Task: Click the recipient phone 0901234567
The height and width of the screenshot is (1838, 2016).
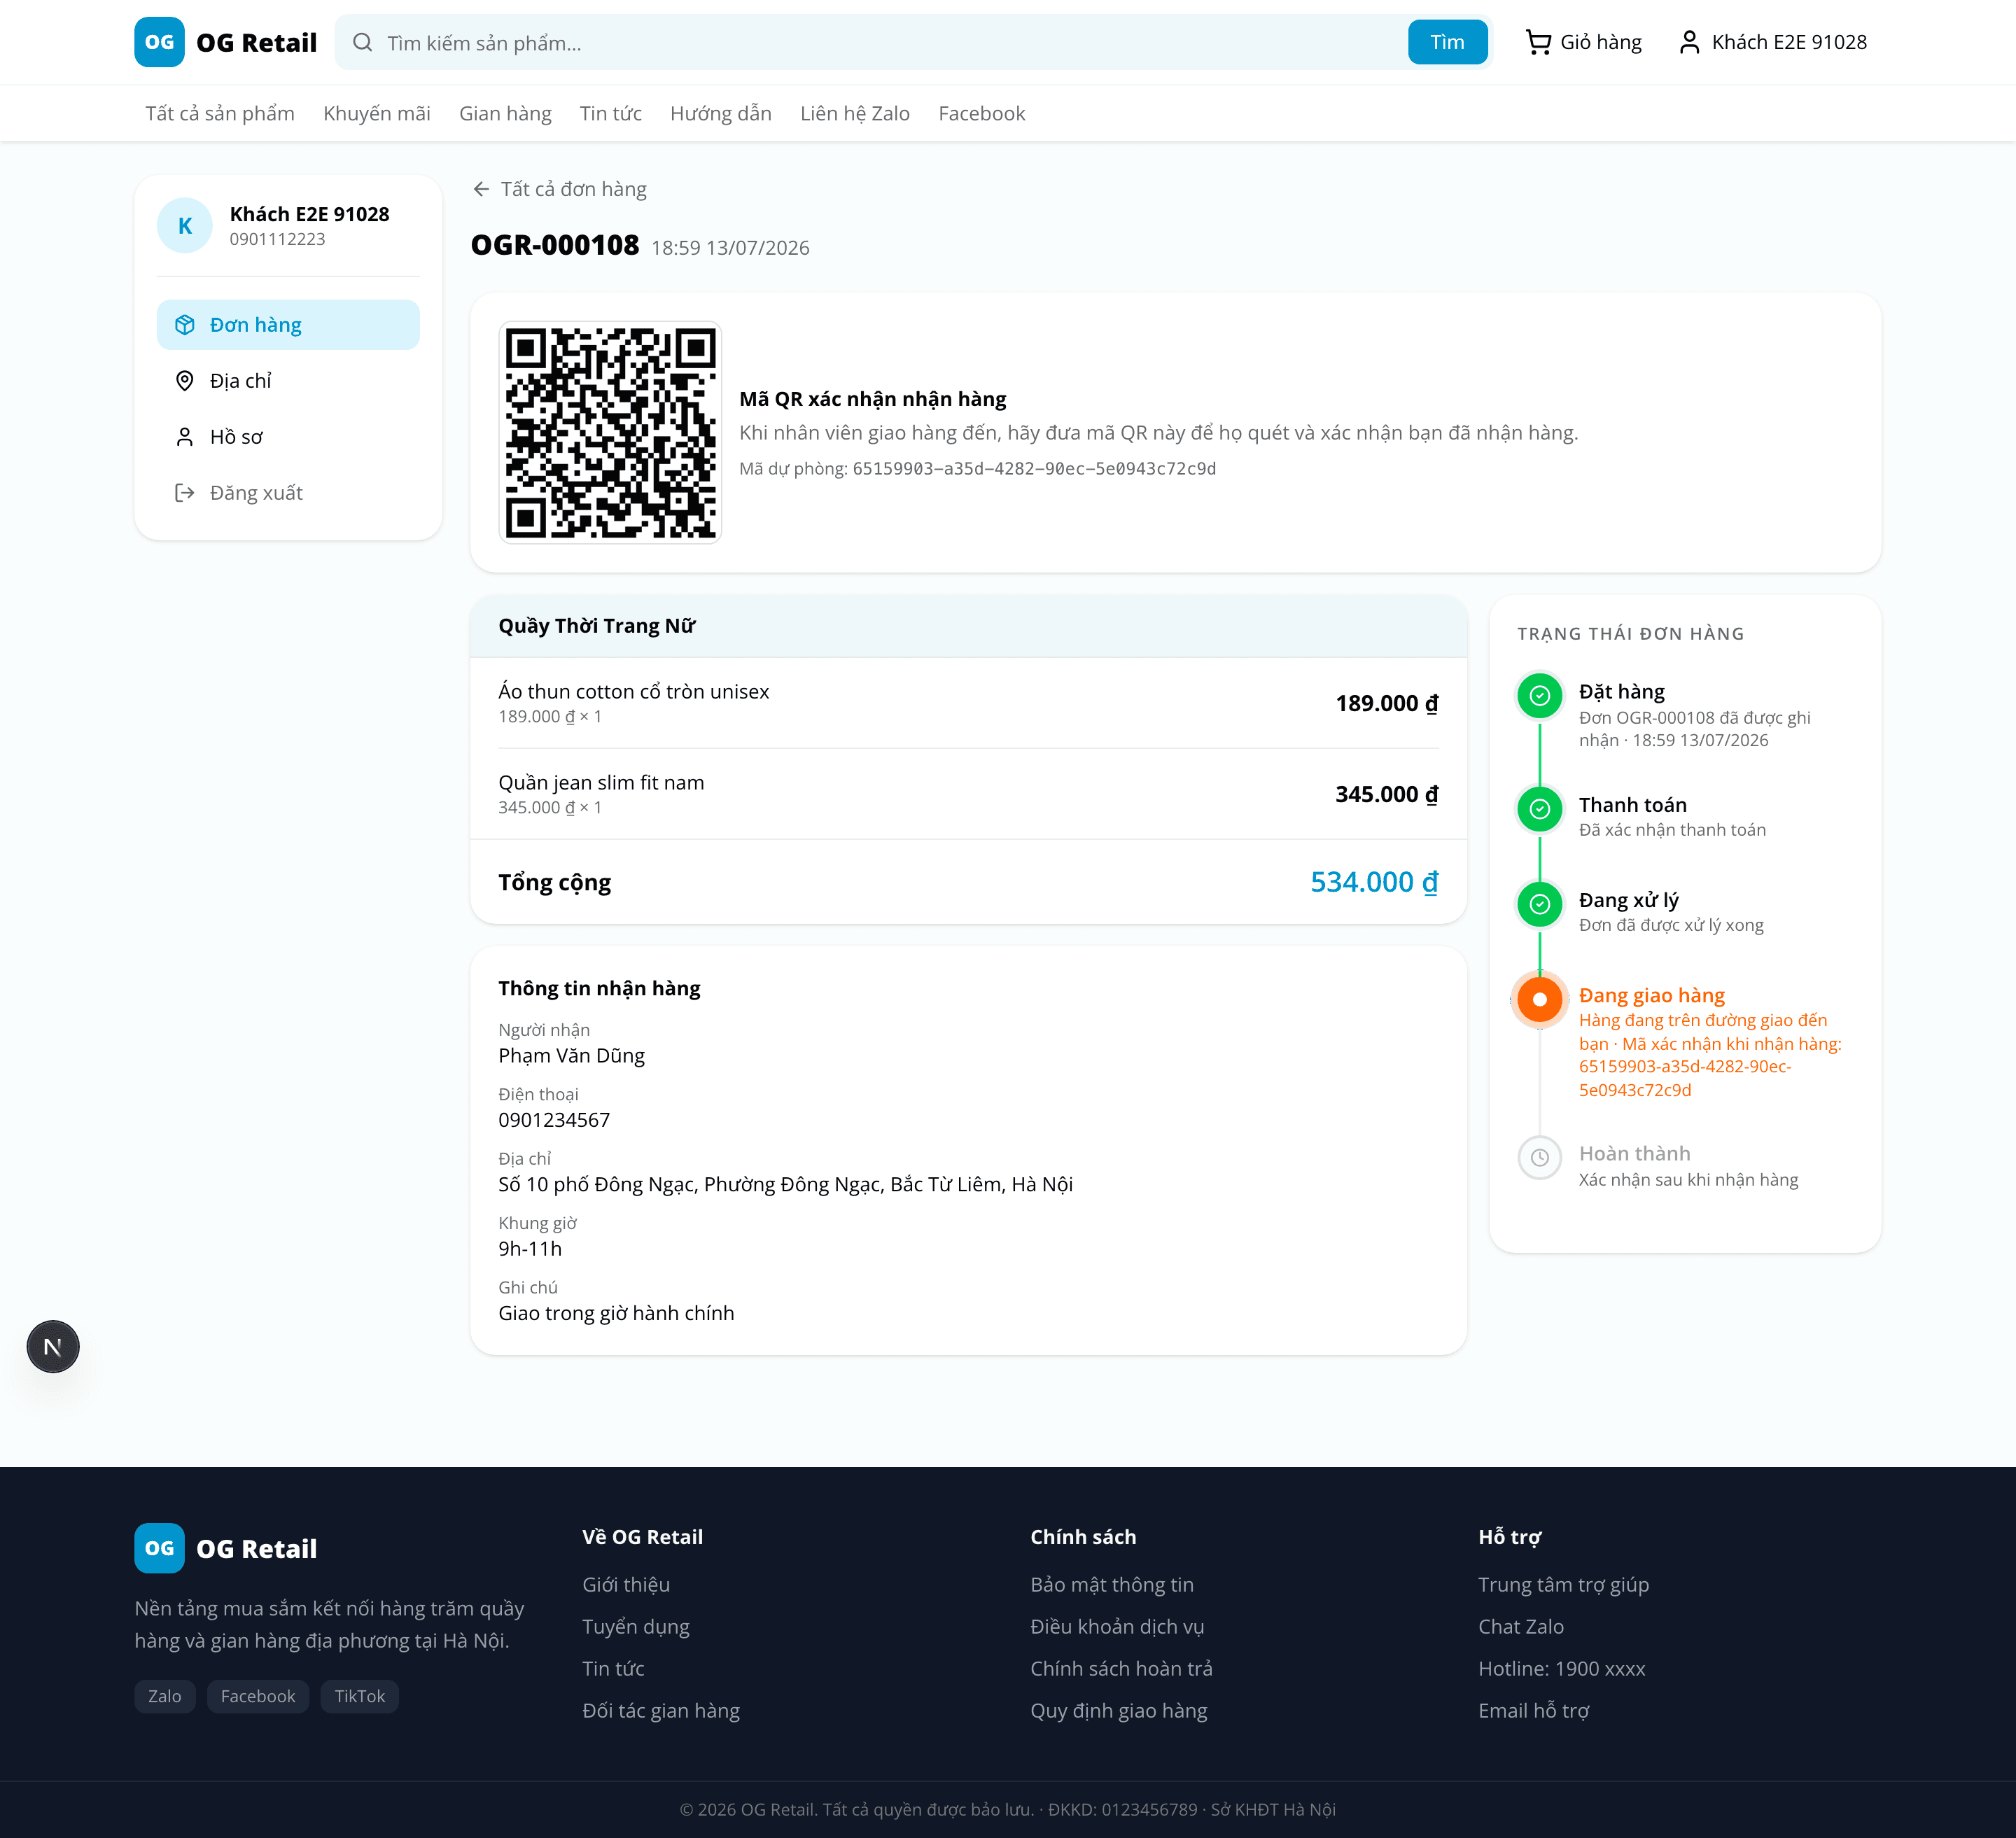Action: pyautogui.click(x=554, y=1119)
